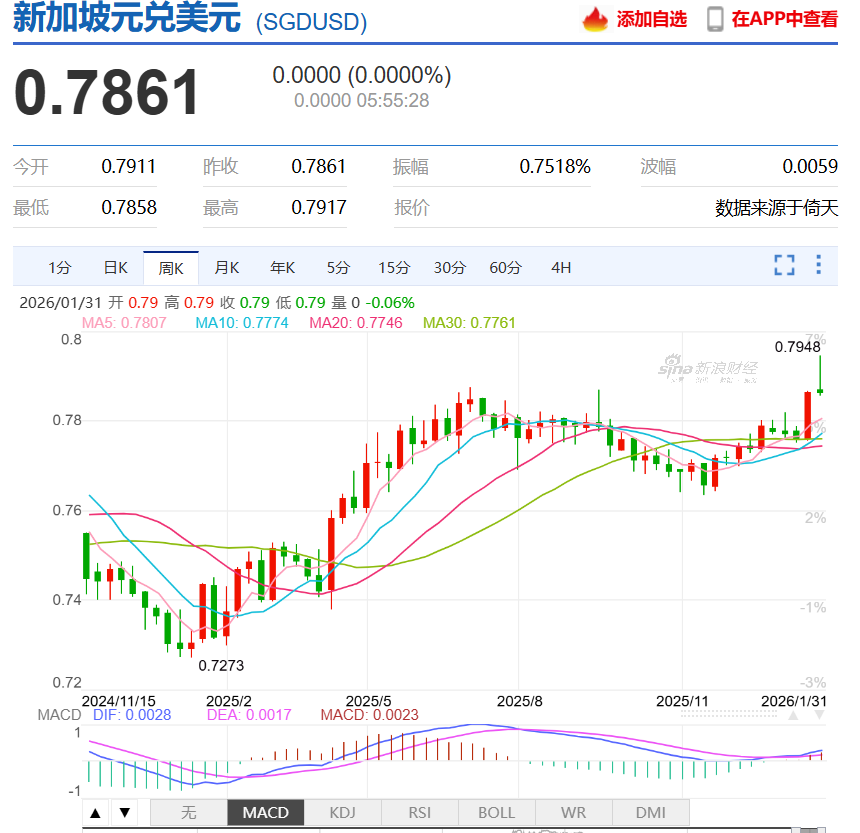Click the phone icon for APP viewing
This screenshot has height=833, width=860.
click(x=715, y=19)
